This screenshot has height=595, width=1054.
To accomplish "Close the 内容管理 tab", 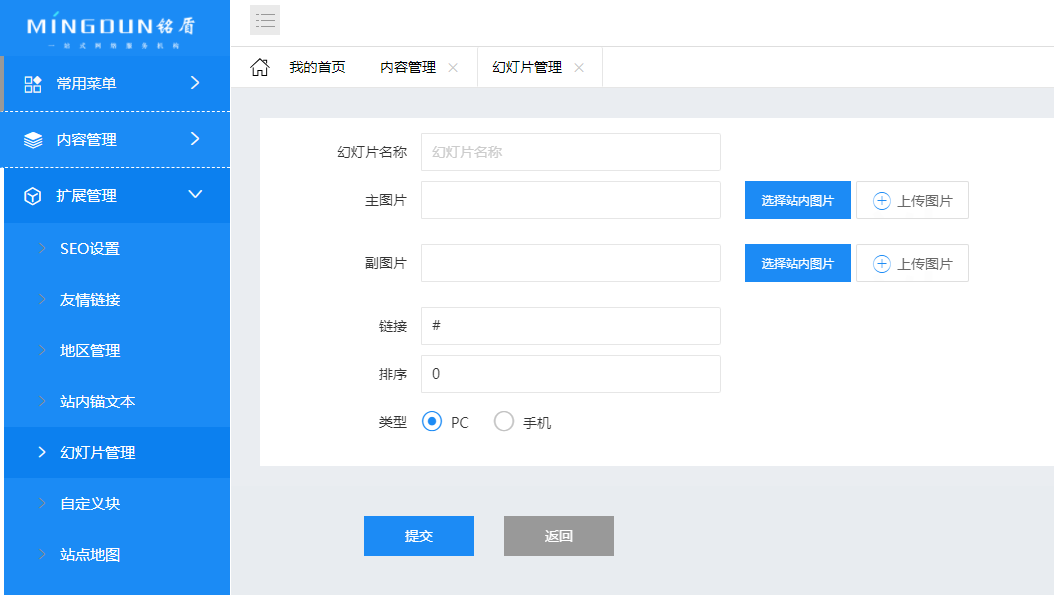I will [453, 68].
